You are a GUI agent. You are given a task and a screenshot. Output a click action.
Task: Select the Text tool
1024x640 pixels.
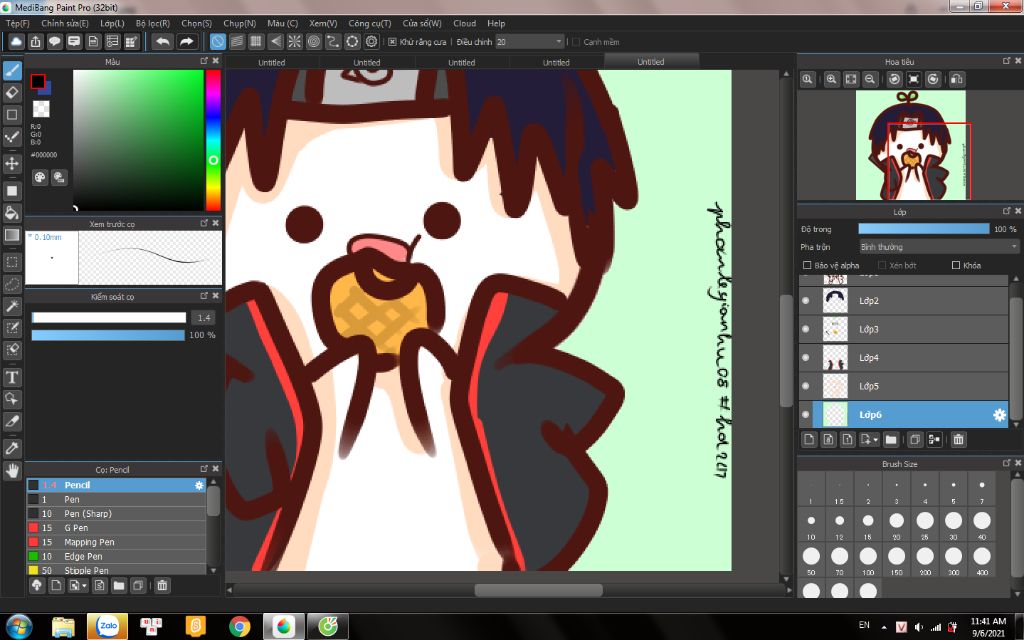[12, 377]
